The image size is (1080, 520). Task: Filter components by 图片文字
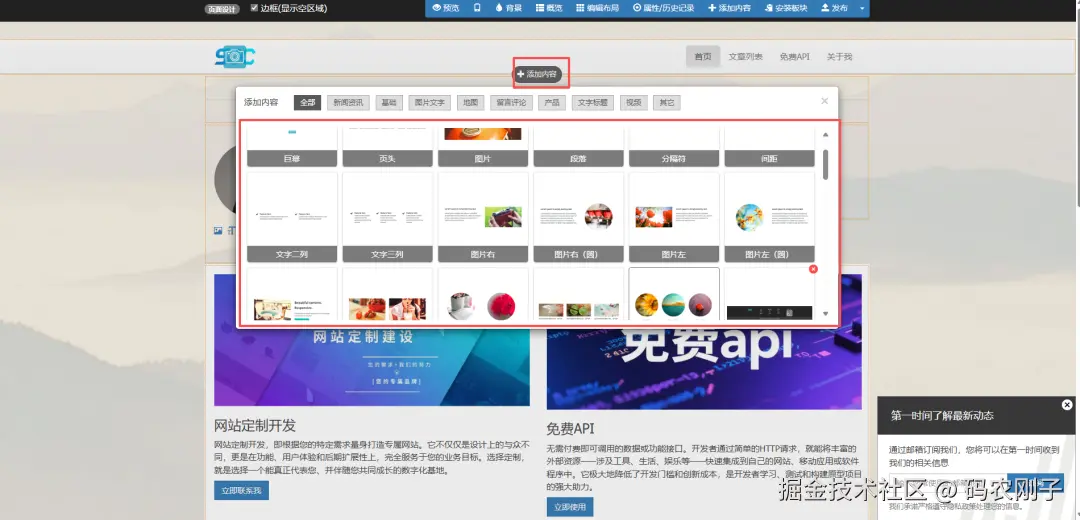click(429, 103)
